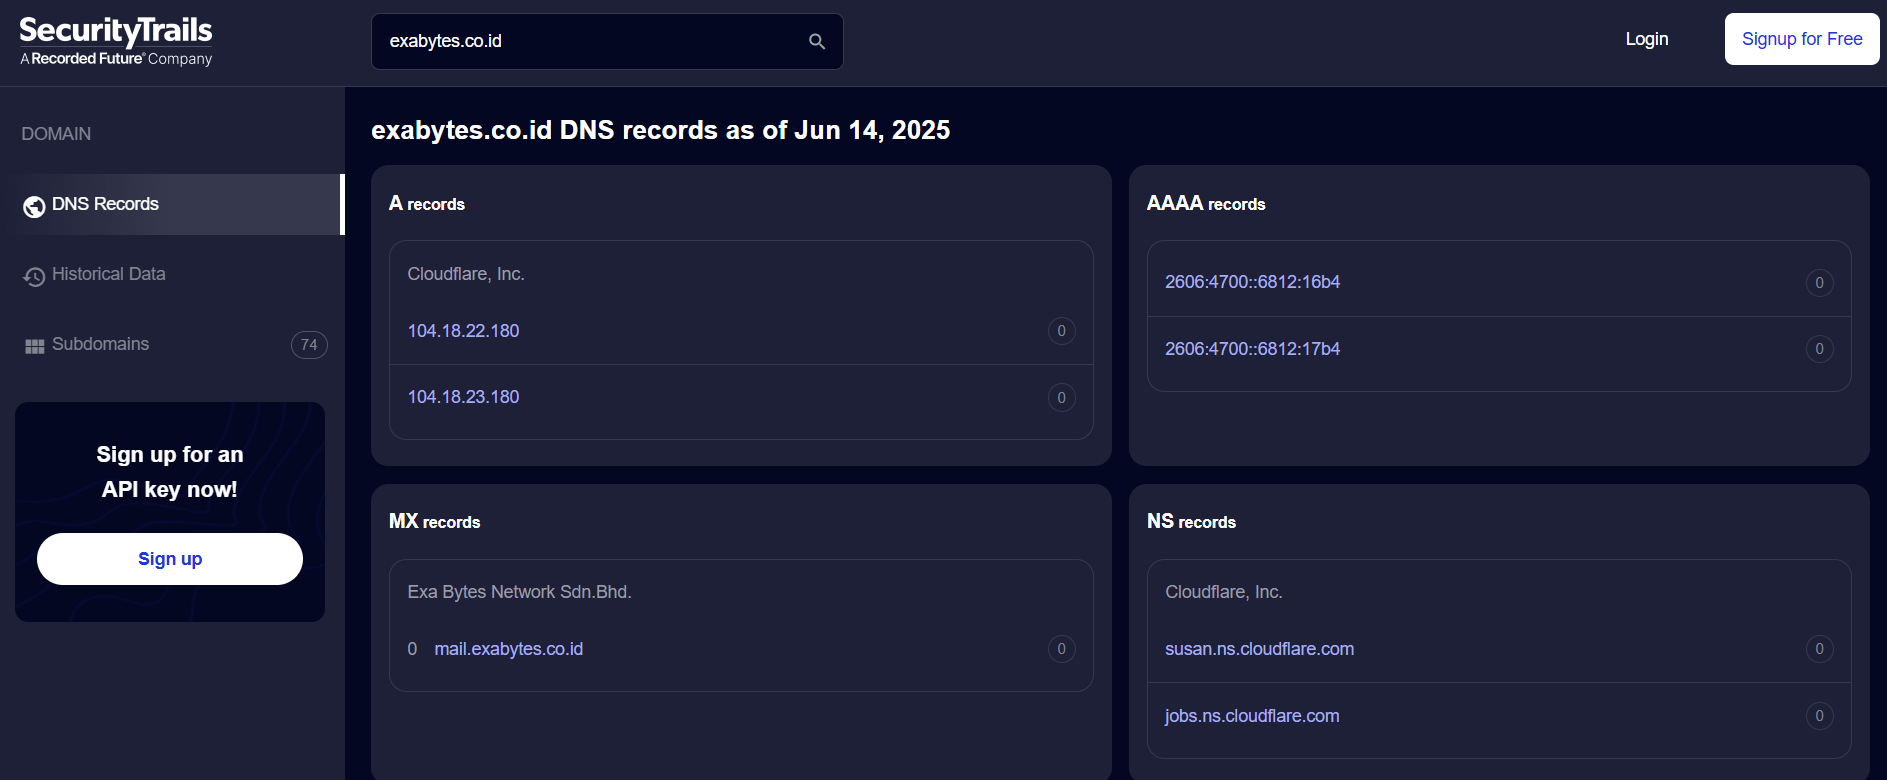Screen dimensions: 1887x780
Task: Click count badge for 104.18.22.180
Action: (1061, 331)
